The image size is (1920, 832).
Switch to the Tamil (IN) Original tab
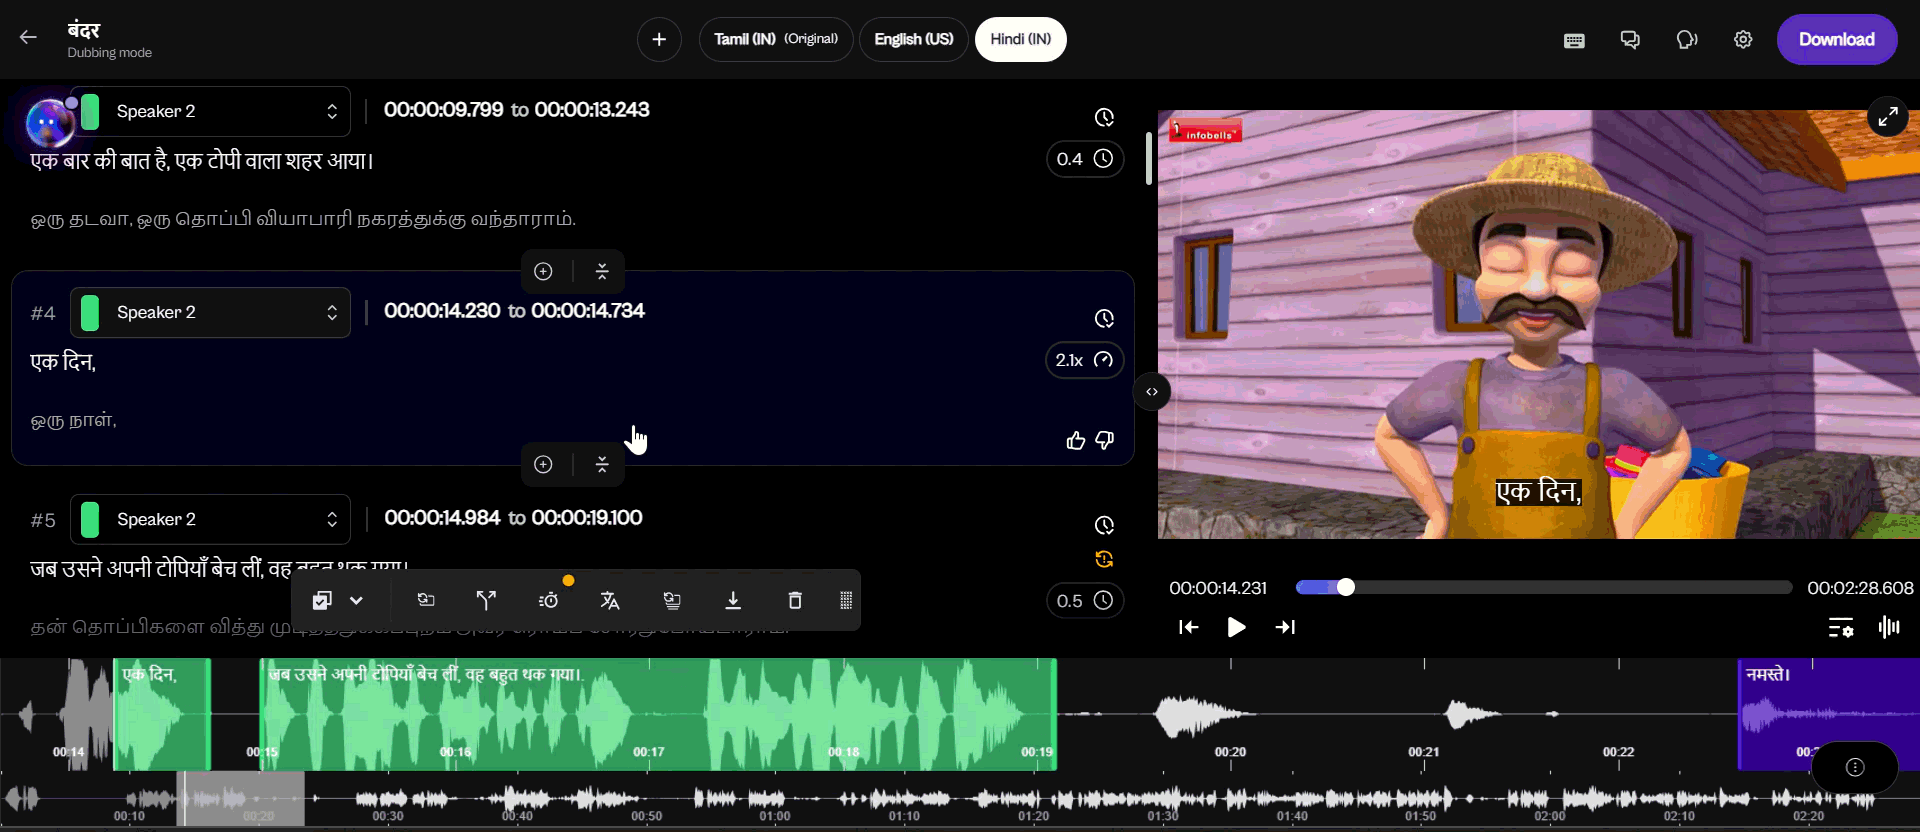pyautogui.click(x=775, y=40)
